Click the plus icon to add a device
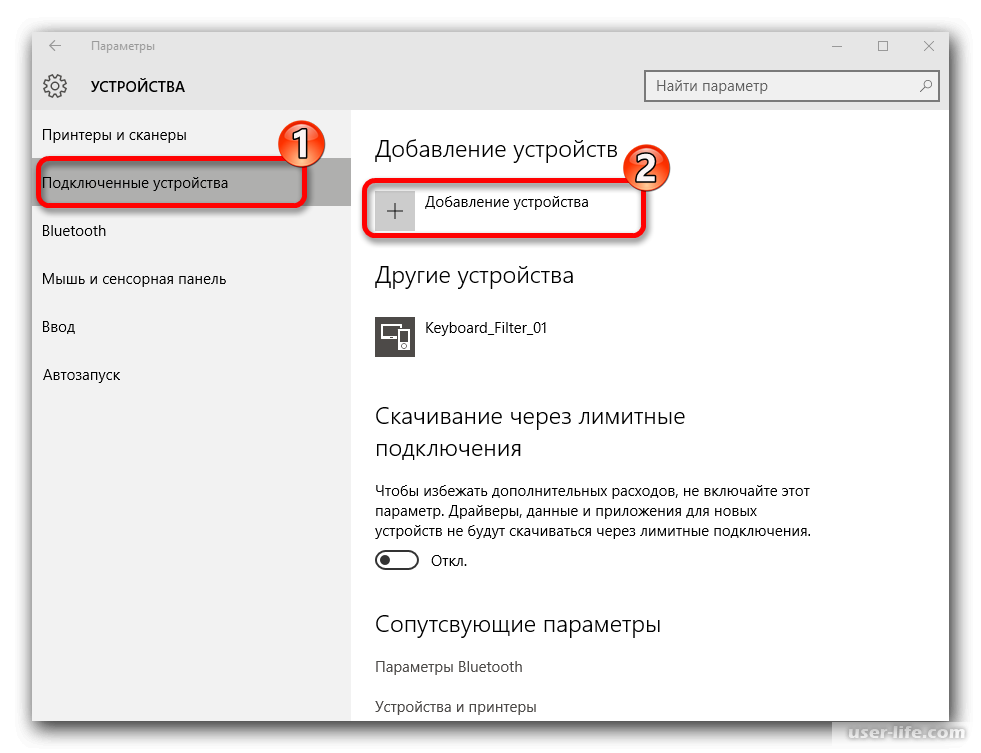981x753 pixels. (395, 211)
